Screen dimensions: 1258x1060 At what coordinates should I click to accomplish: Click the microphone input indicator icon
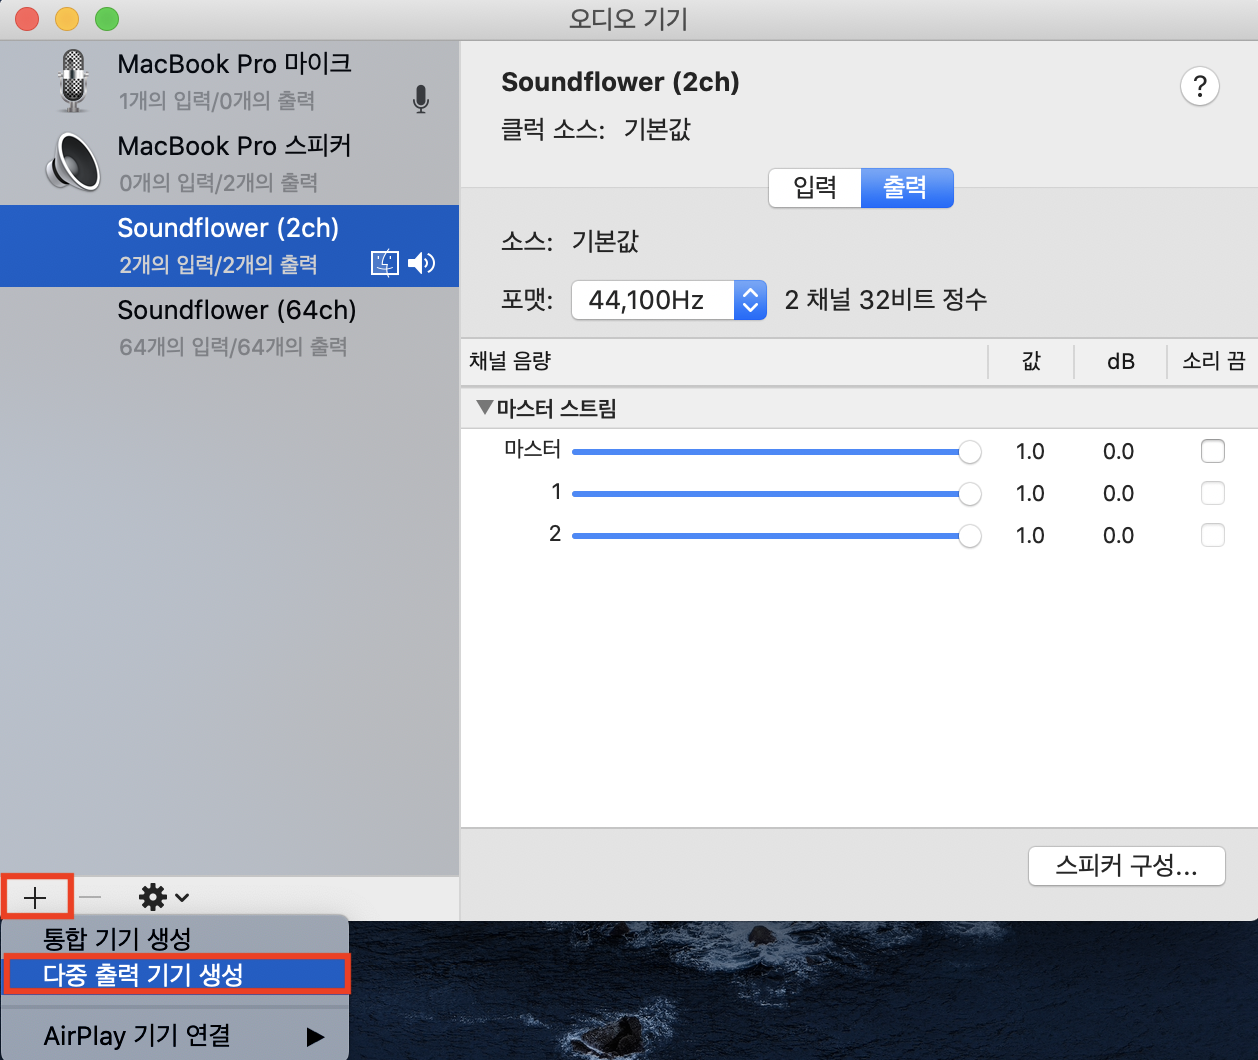[421, 99]
